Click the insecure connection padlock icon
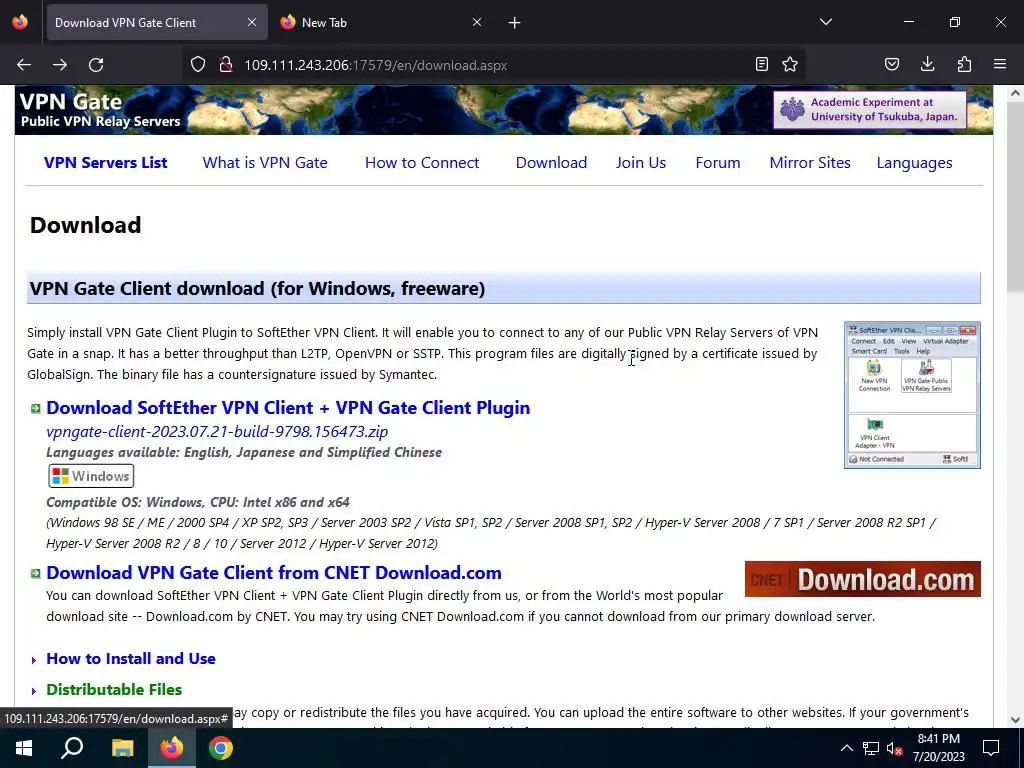This screenshot has width=1024, height=768. click(x=226, y=65)
